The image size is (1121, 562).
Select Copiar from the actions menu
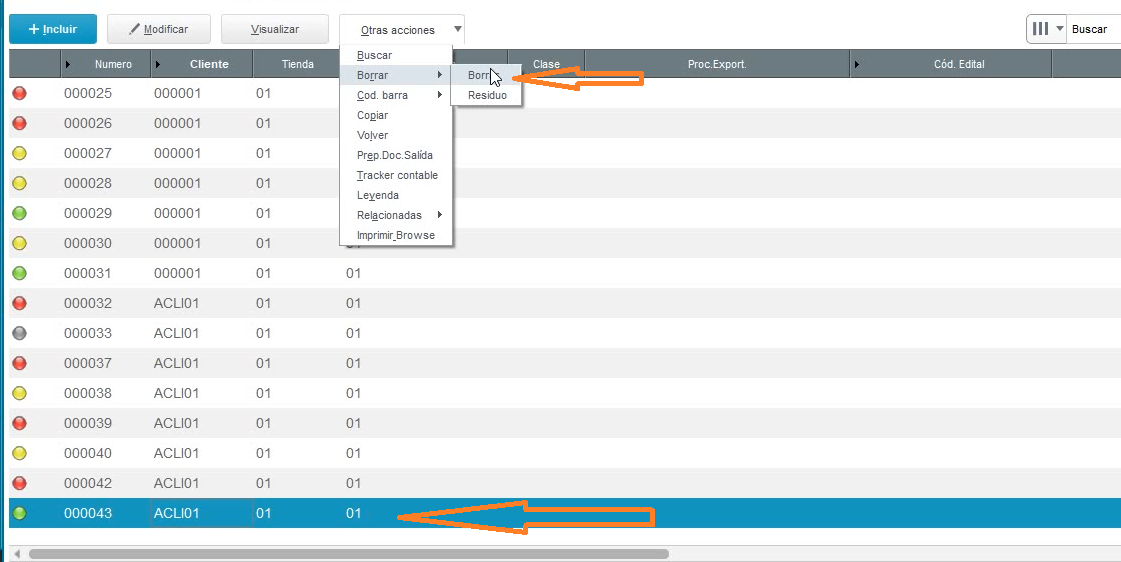372,115
